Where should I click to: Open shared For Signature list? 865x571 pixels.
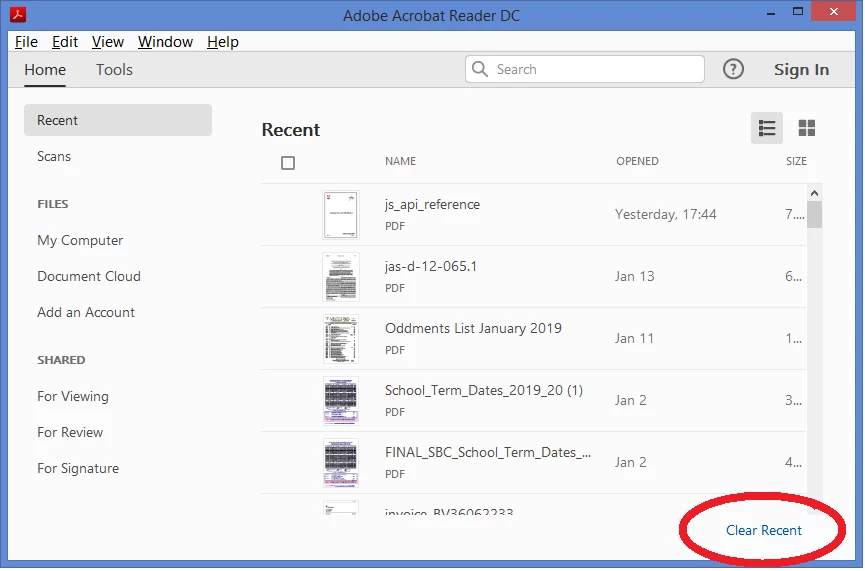click(78, 468)
